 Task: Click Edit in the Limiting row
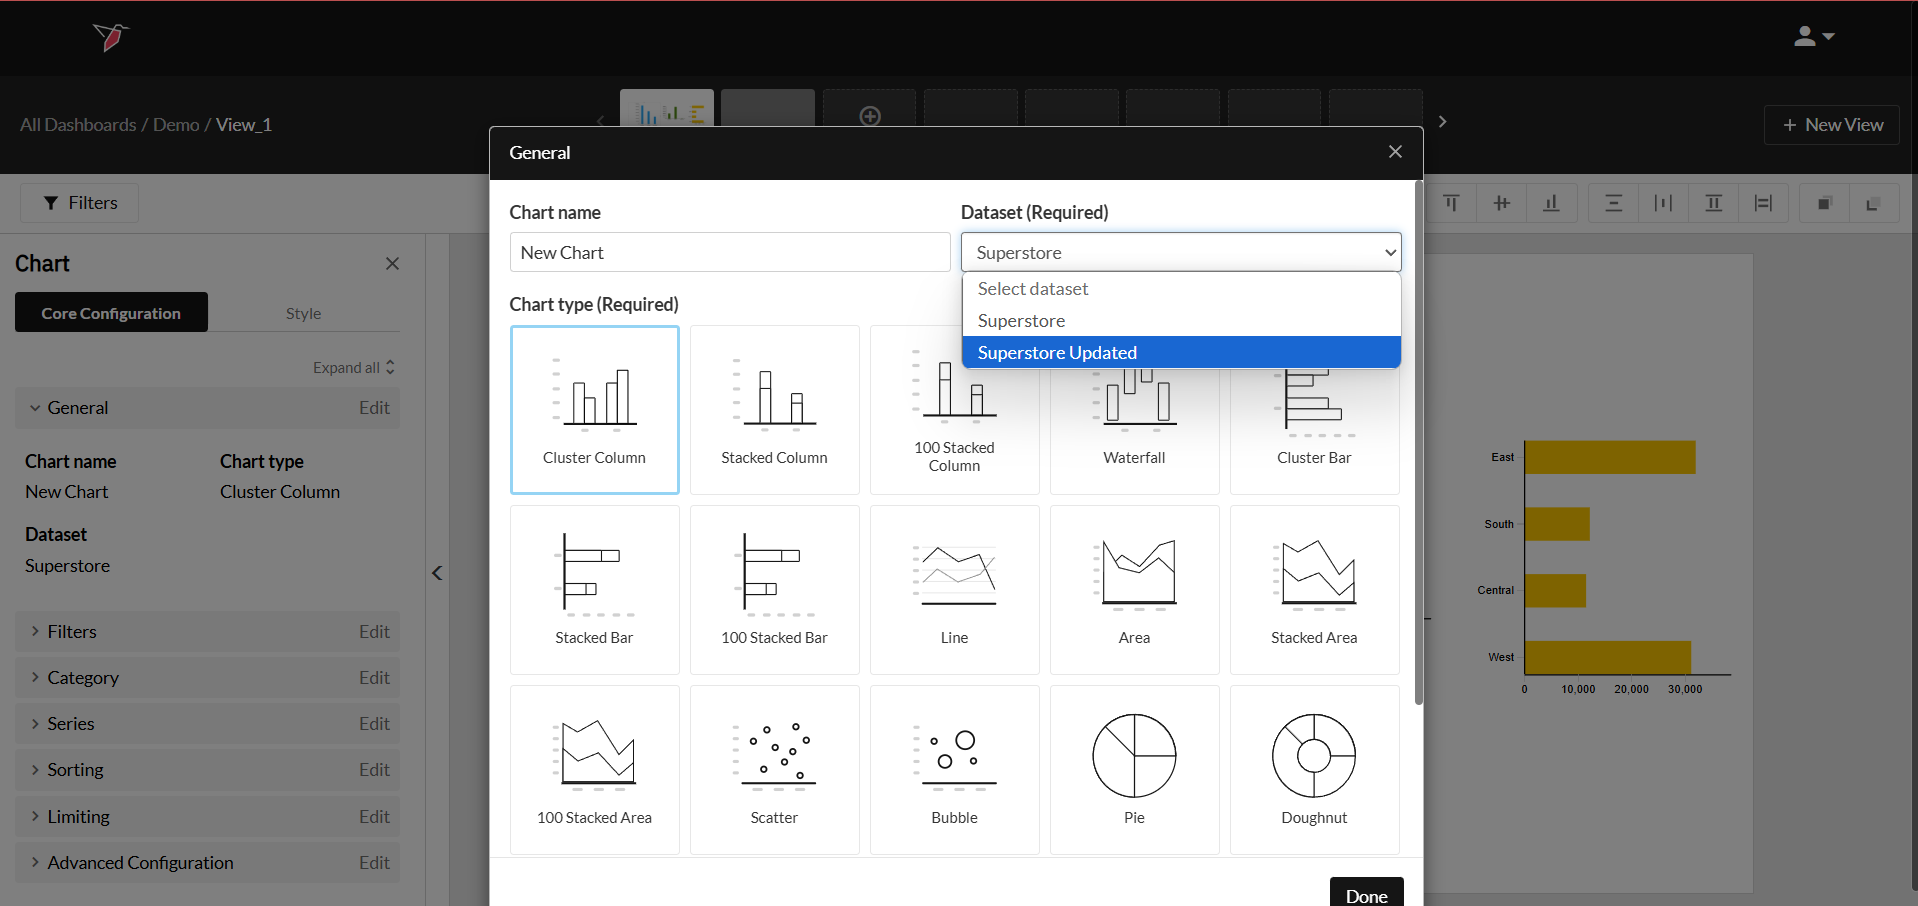[374, 817]
